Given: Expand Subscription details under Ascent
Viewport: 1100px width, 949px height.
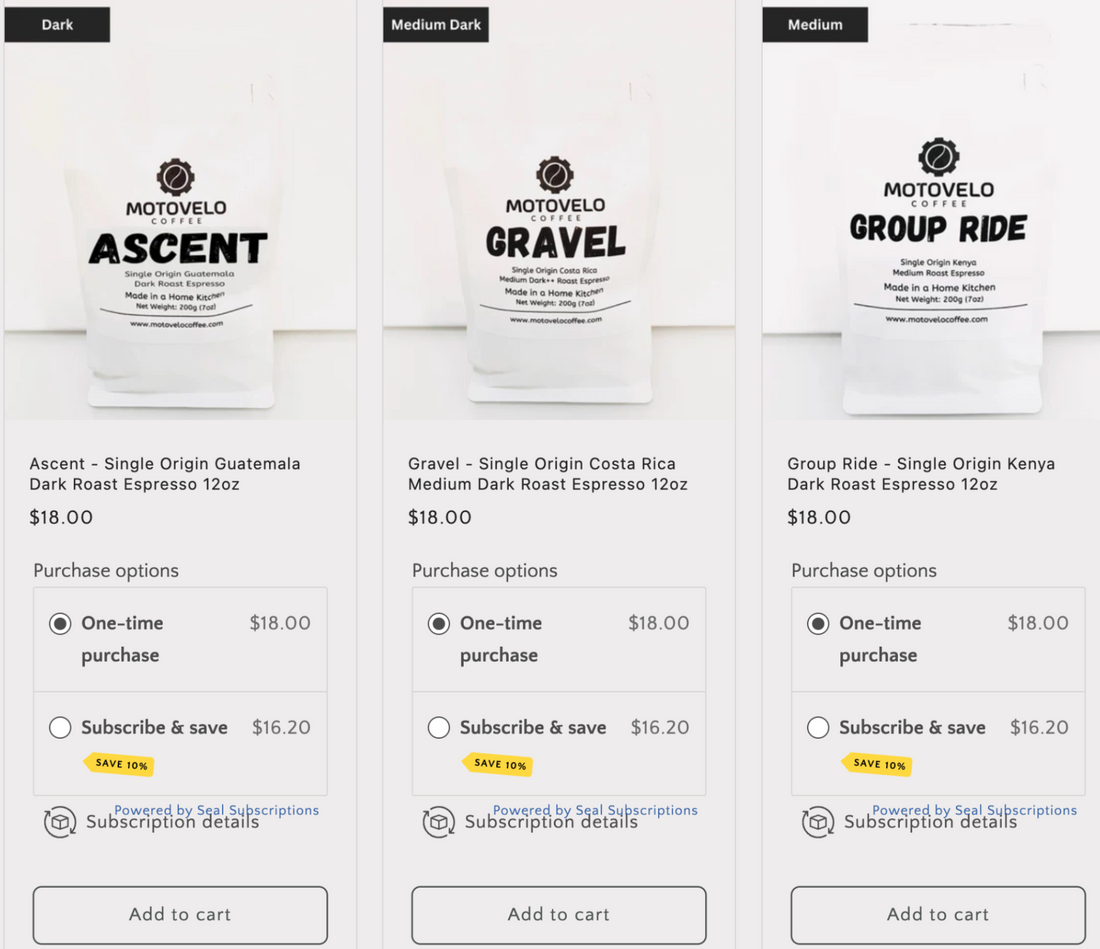Looking at the screenshot, I should [x=172, y=823].
